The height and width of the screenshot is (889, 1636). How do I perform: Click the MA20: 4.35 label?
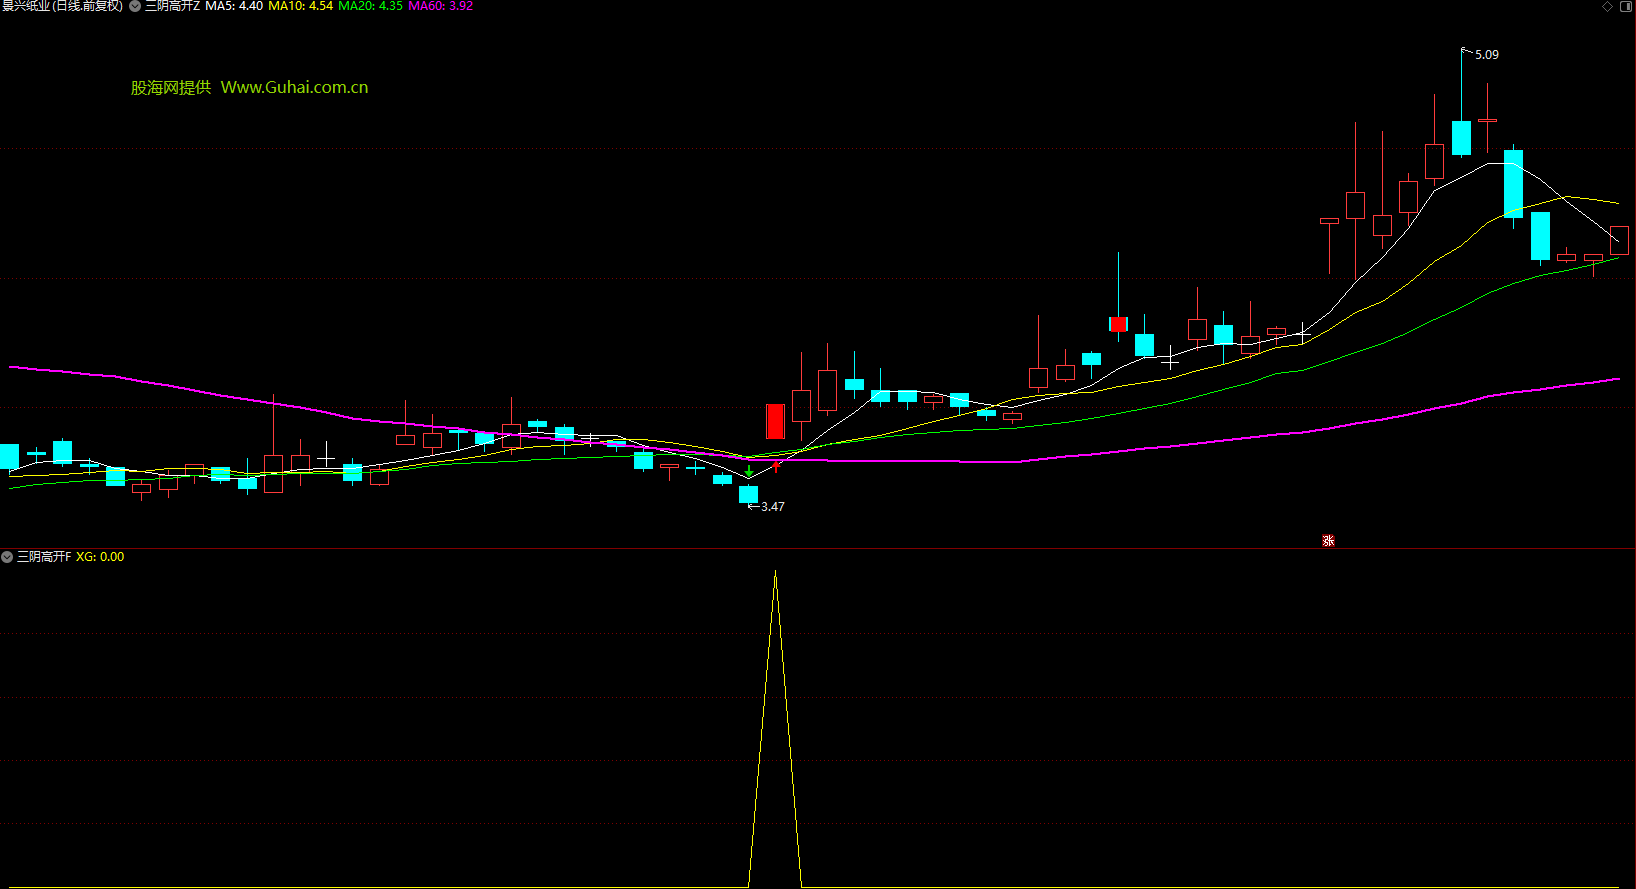tap(370, 6)
